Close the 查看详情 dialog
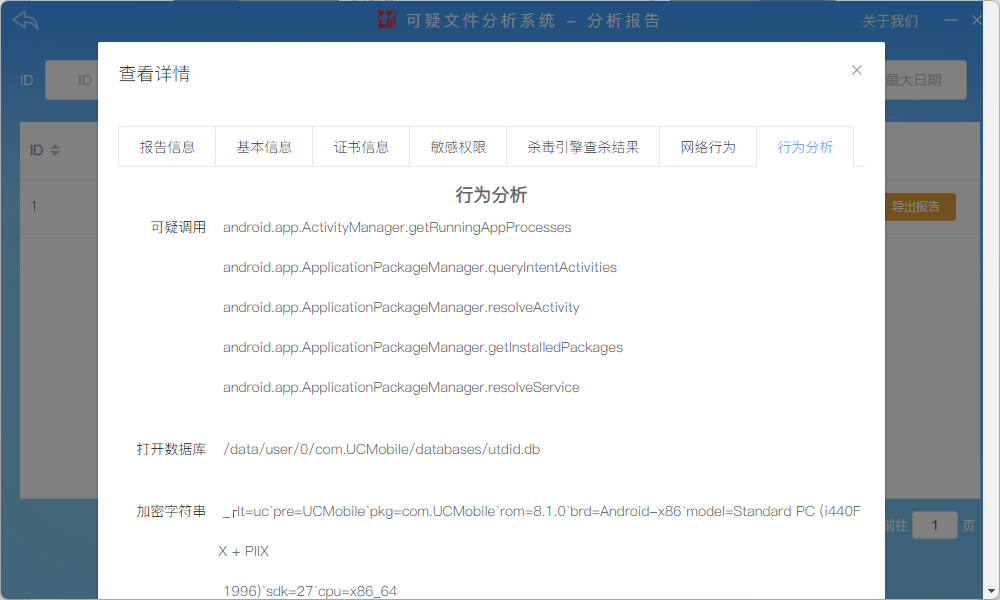Viewport: 1000px width, 600px height. click(x=856, y=70)
